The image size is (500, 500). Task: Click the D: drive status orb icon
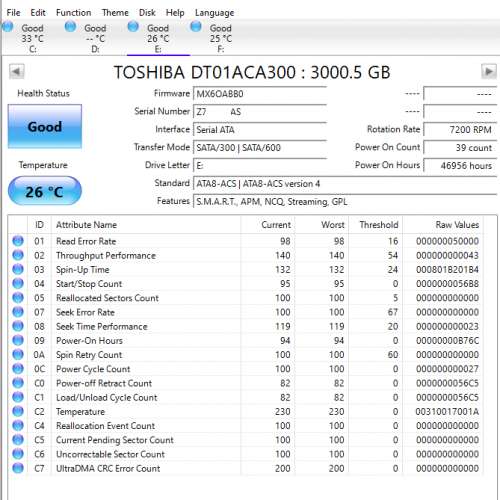coord(70,26)
